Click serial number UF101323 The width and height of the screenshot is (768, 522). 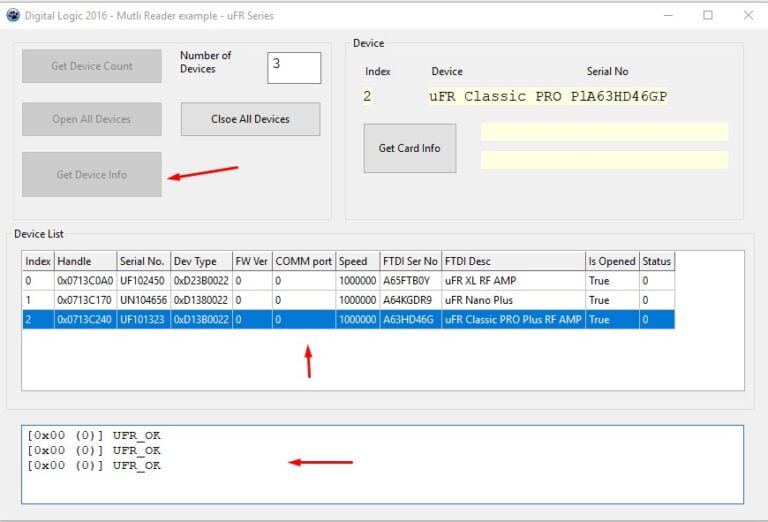click(x=142, y=319)
